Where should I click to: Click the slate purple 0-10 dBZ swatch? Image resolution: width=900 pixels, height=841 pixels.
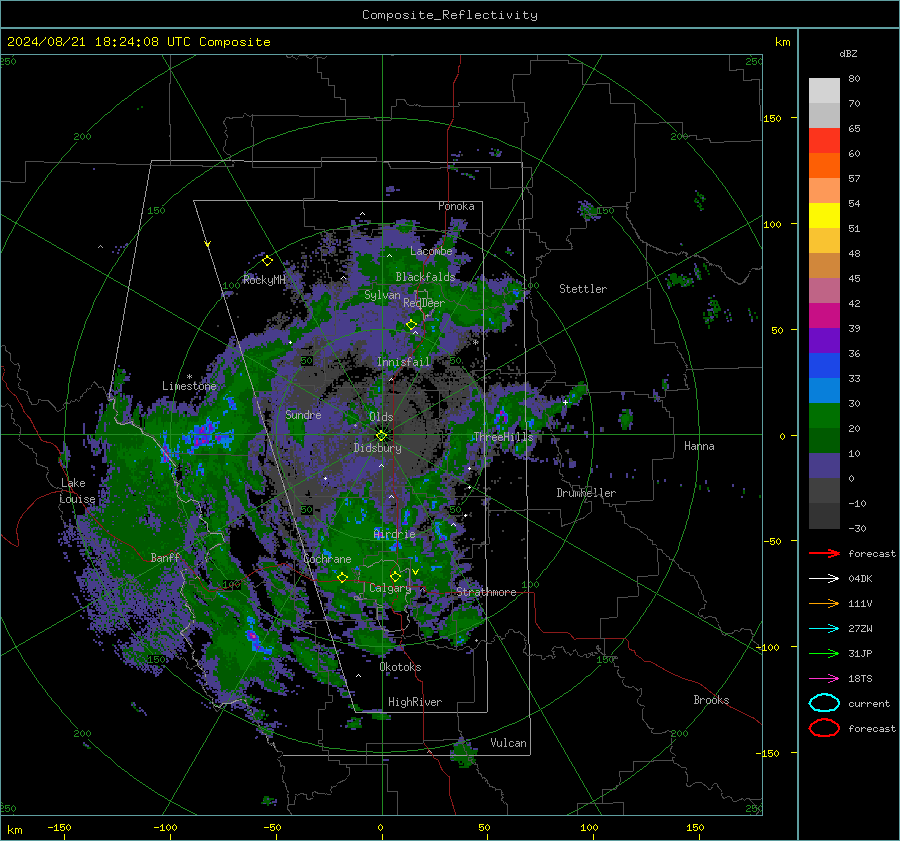[x=824, y=466]
